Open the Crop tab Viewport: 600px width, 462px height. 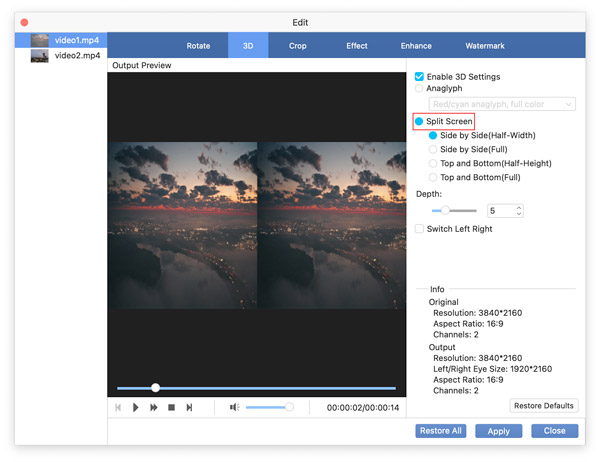pos(297,46)
